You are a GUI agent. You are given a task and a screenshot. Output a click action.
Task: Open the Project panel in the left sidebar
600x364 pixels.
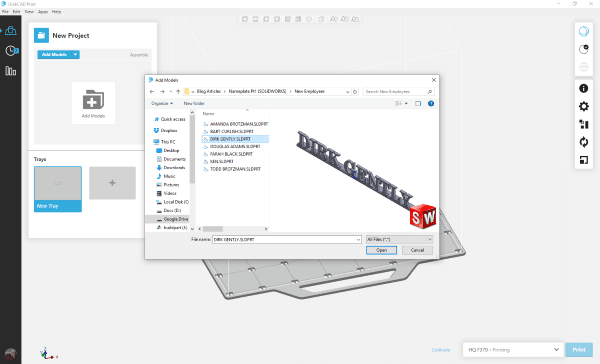pyautogui.click(x=10, y=31)
